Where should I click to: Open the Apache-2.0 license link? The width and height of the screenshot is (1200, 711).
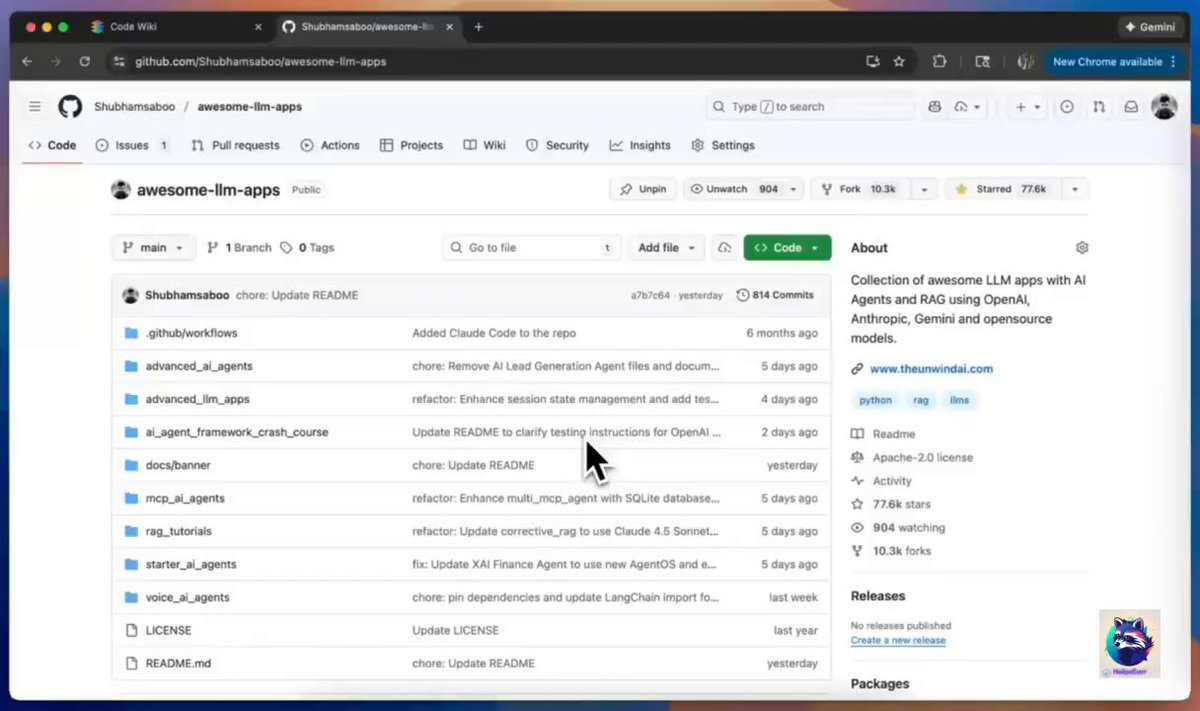point(922,457)
